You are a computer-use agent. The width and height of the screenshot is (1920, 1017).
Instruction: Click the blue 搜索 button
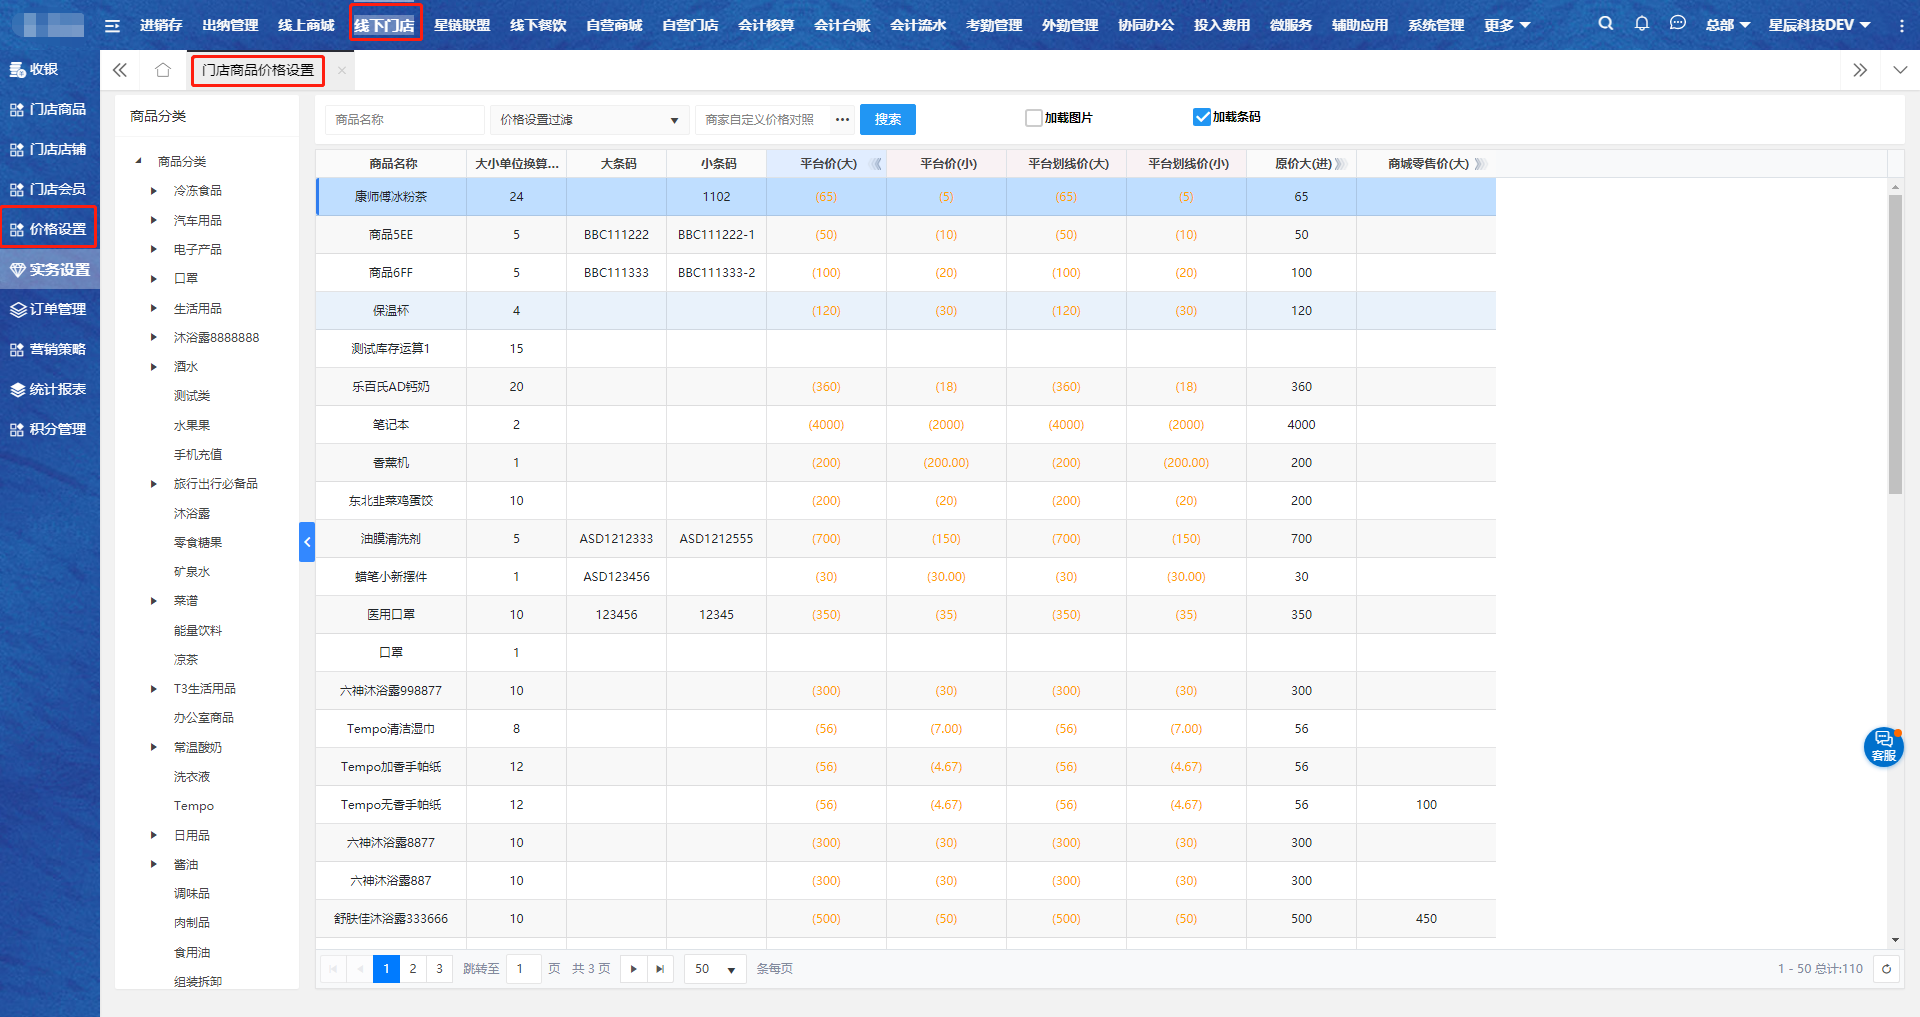[x=887, y=120]
